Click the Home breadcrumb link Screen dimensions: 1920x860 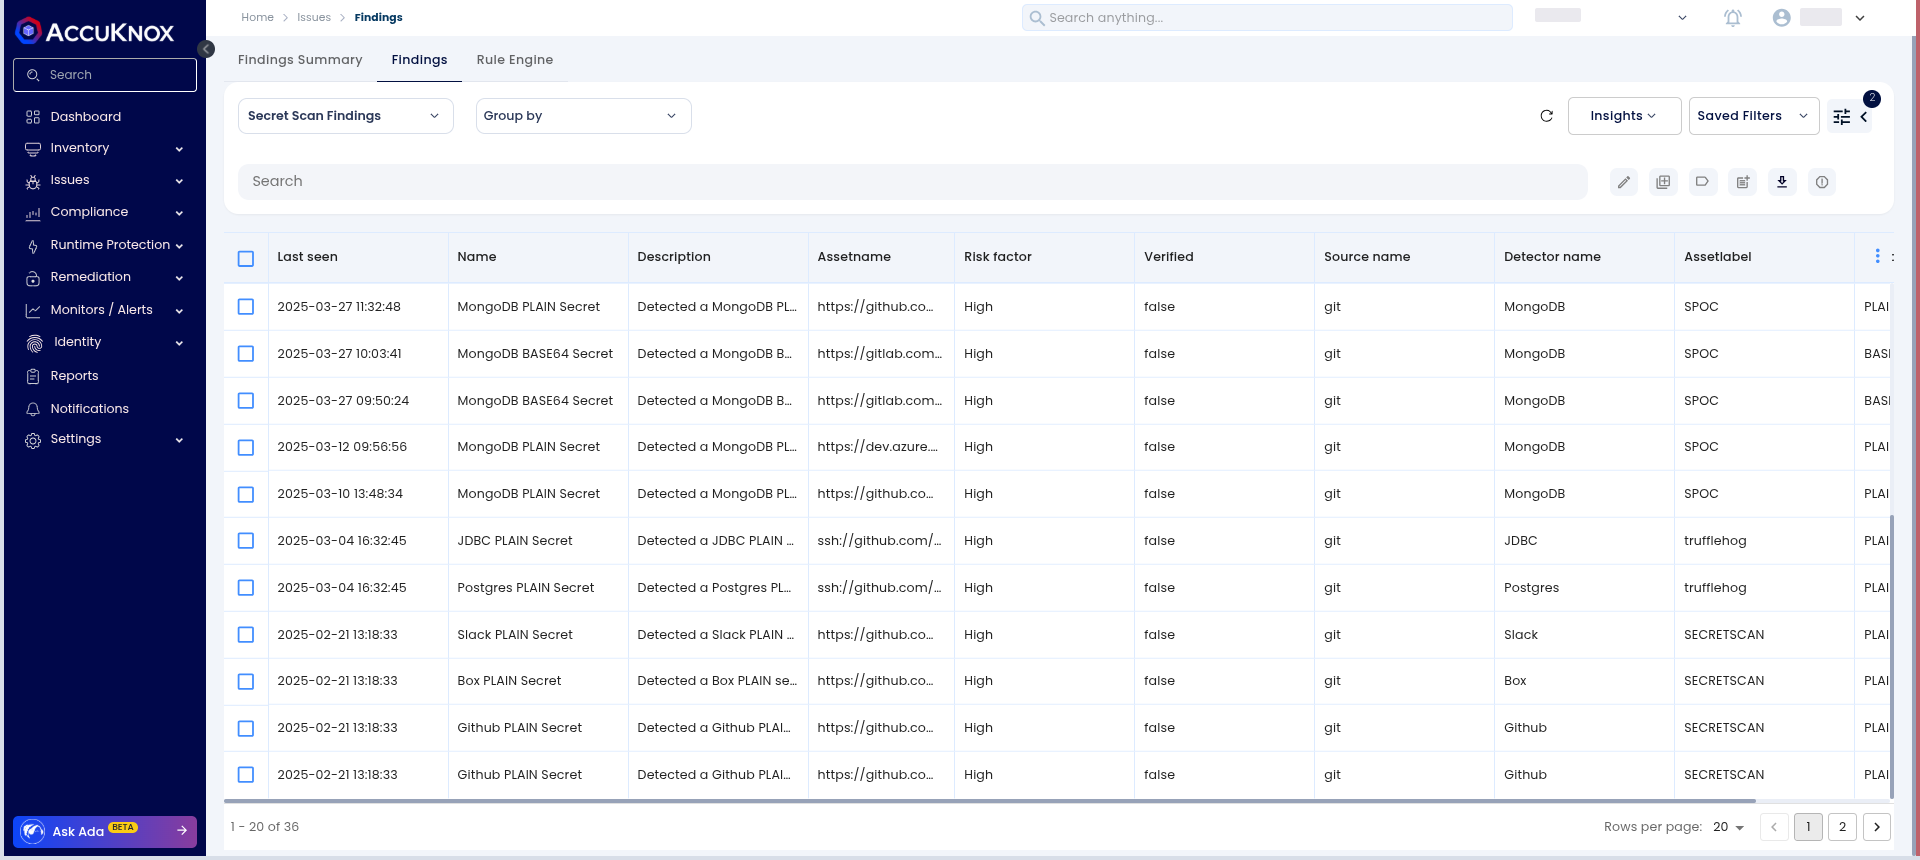(x=257, y=18)
